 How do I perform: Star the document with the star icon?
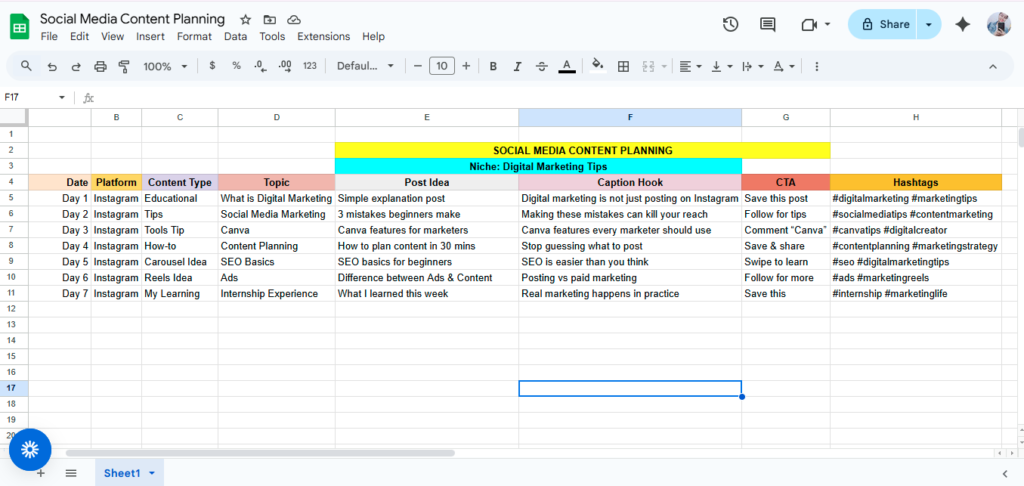point(246,20)
